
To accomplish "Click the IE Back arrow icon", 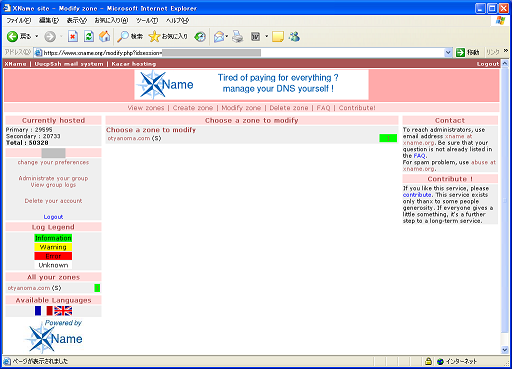I will click(12, 36).
